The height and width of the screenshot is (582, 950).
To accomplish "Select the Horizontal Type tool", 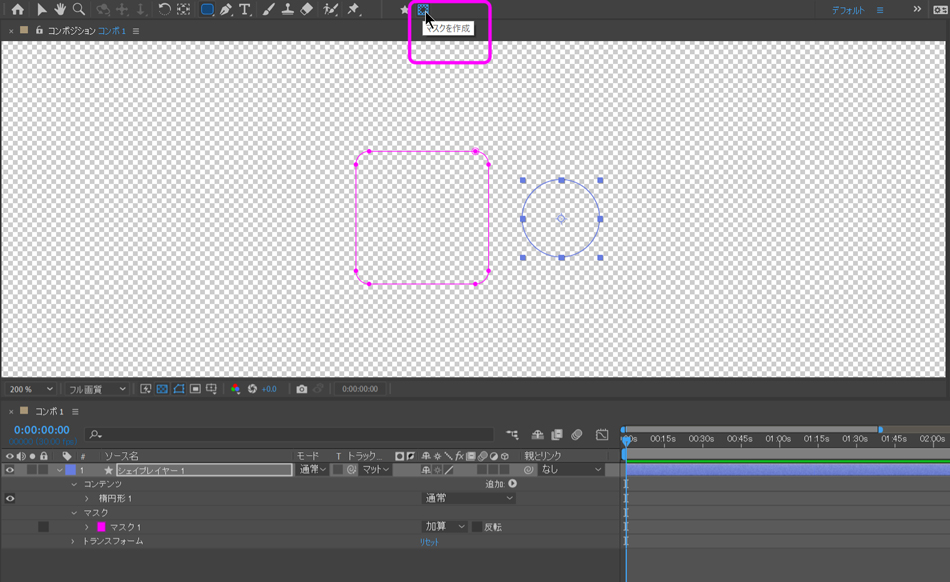I will [x=245, y=10].
